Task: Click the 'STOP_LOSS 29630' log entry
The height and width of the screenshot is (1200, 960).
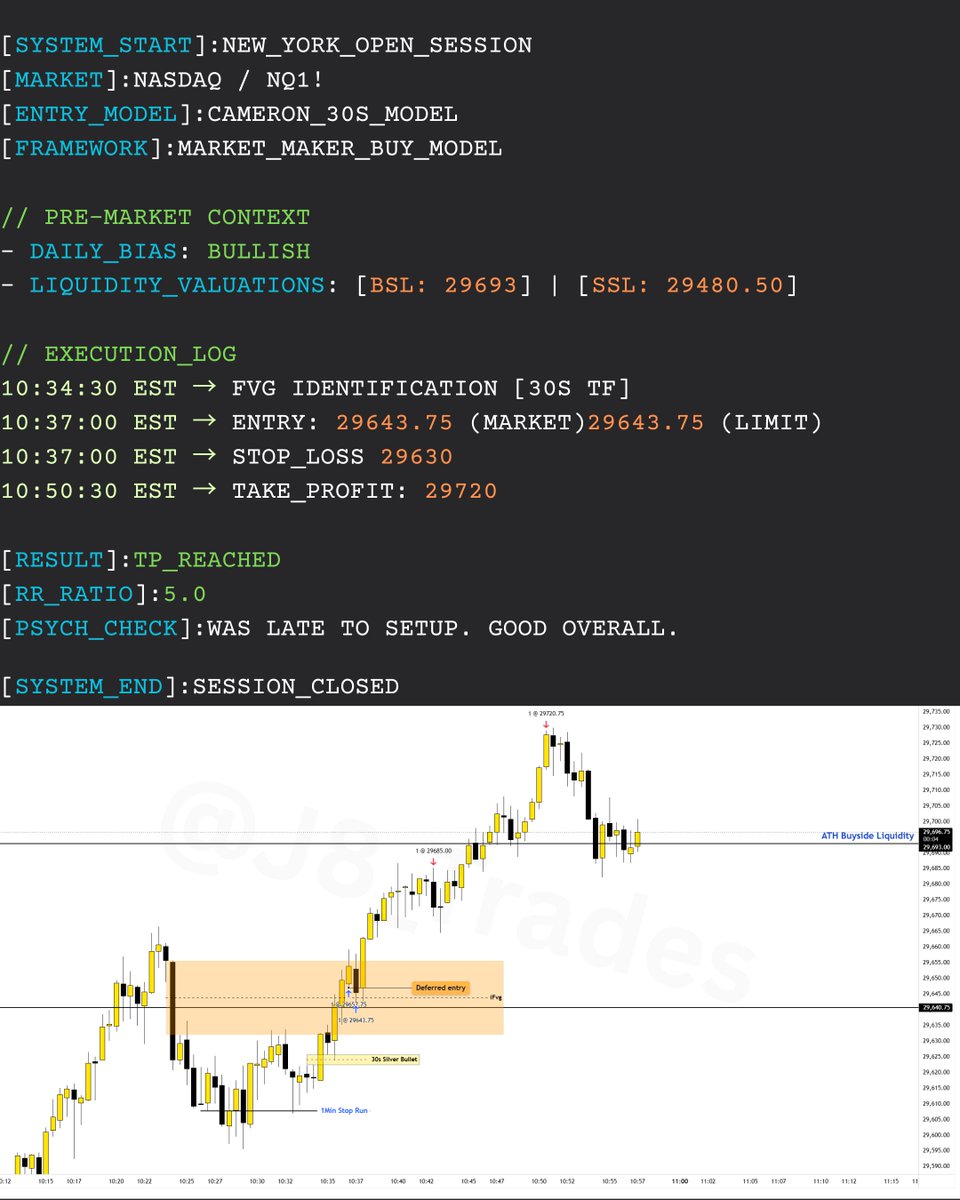Action: (342, 457)
